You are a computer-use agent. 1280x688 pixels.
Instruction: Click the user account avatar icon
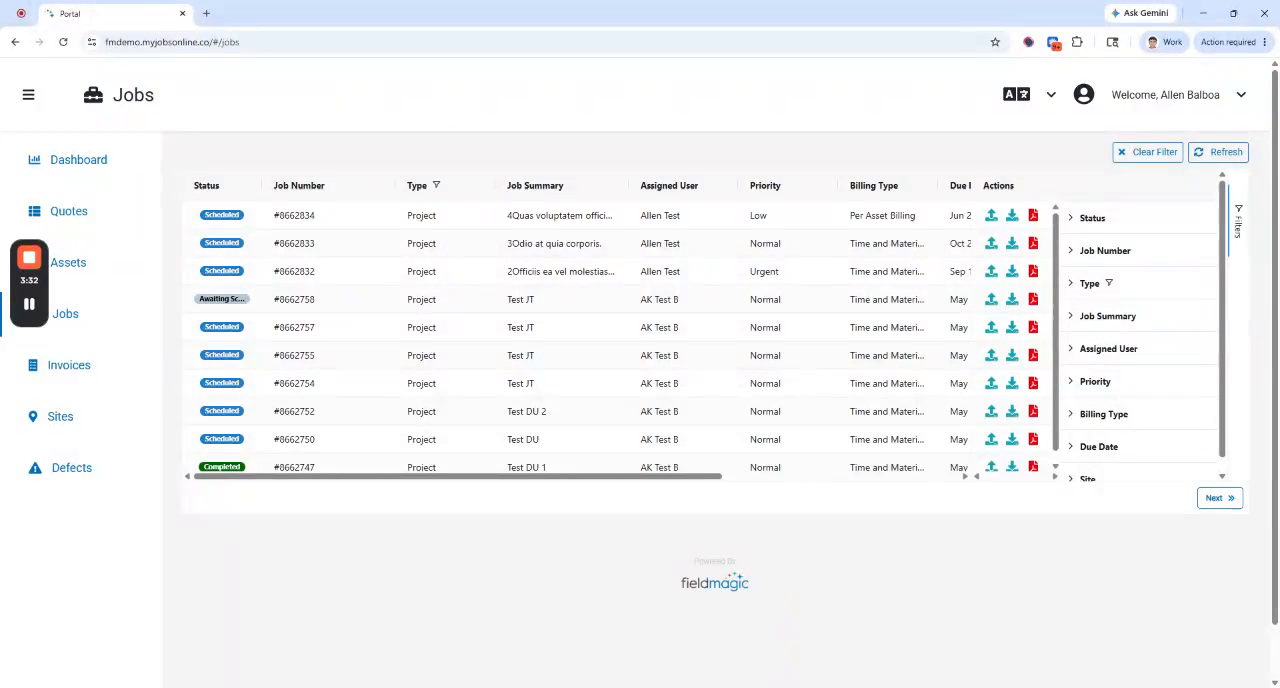pos(1084,95)
